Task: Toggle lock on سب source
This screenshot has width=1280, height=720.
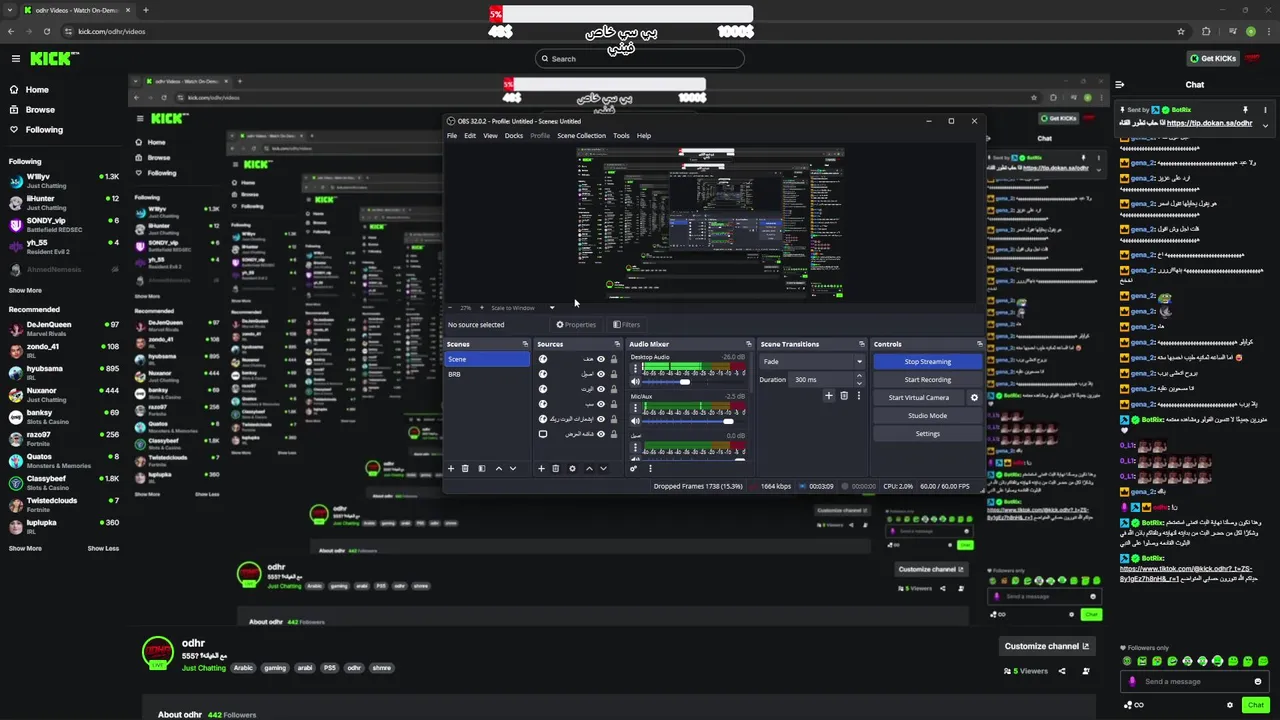Action: [614, 404]
